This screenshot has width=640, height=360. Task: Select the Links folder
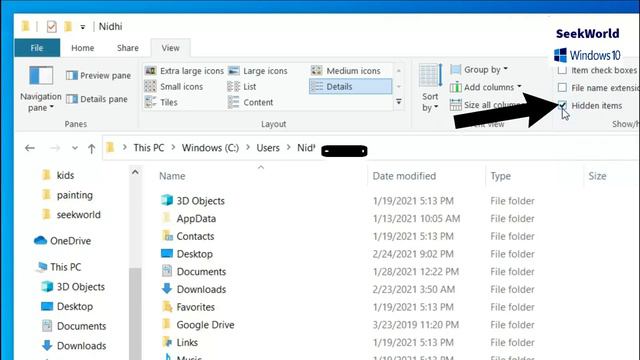[x=187, y=342]
